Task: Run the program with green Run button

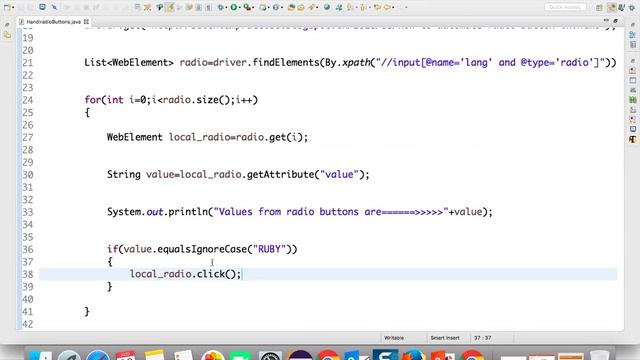Action: [x=234, y=7]
